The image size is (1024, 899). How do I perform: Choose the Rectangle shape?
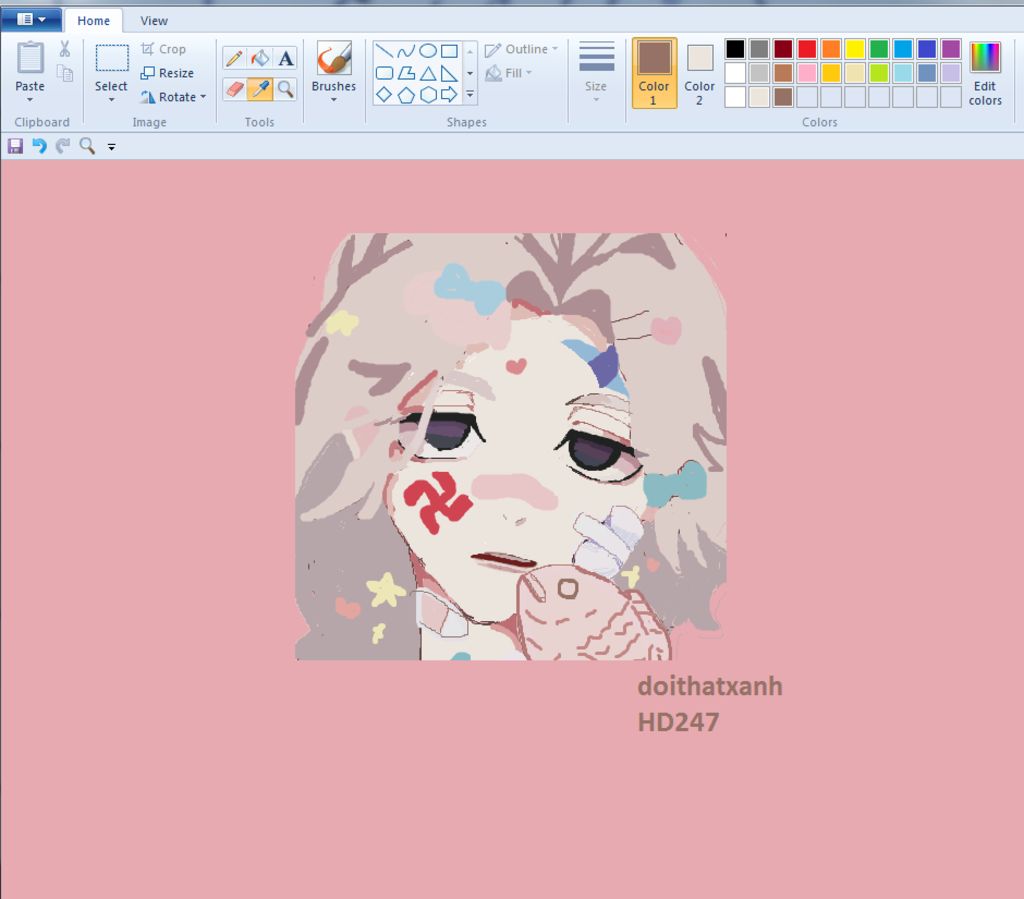[x=449, y=51]
